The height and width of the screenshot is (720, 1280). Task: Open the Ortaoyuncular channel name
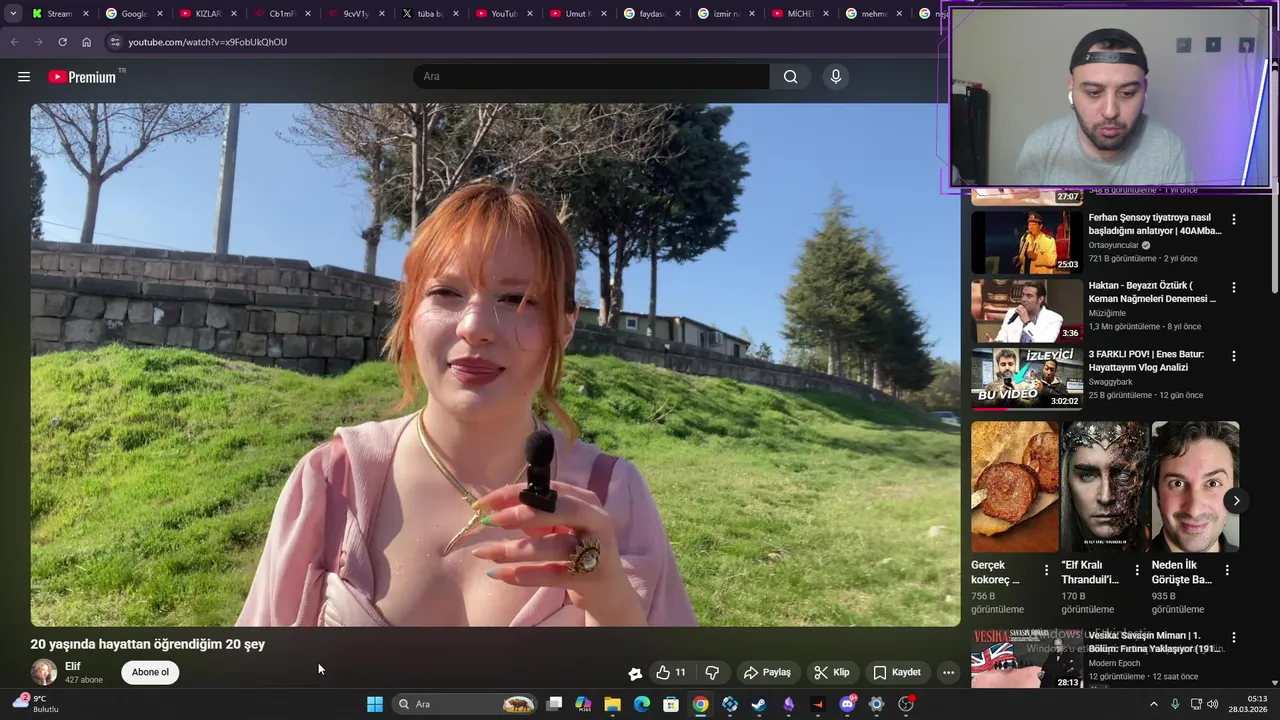(x=1115, y=245)
